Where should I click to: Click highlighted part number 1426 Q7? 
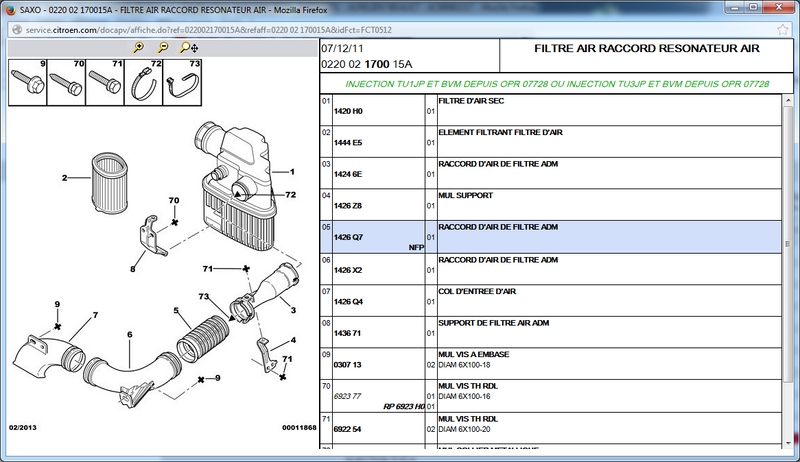pyautogui.click(x=348, y=237)
